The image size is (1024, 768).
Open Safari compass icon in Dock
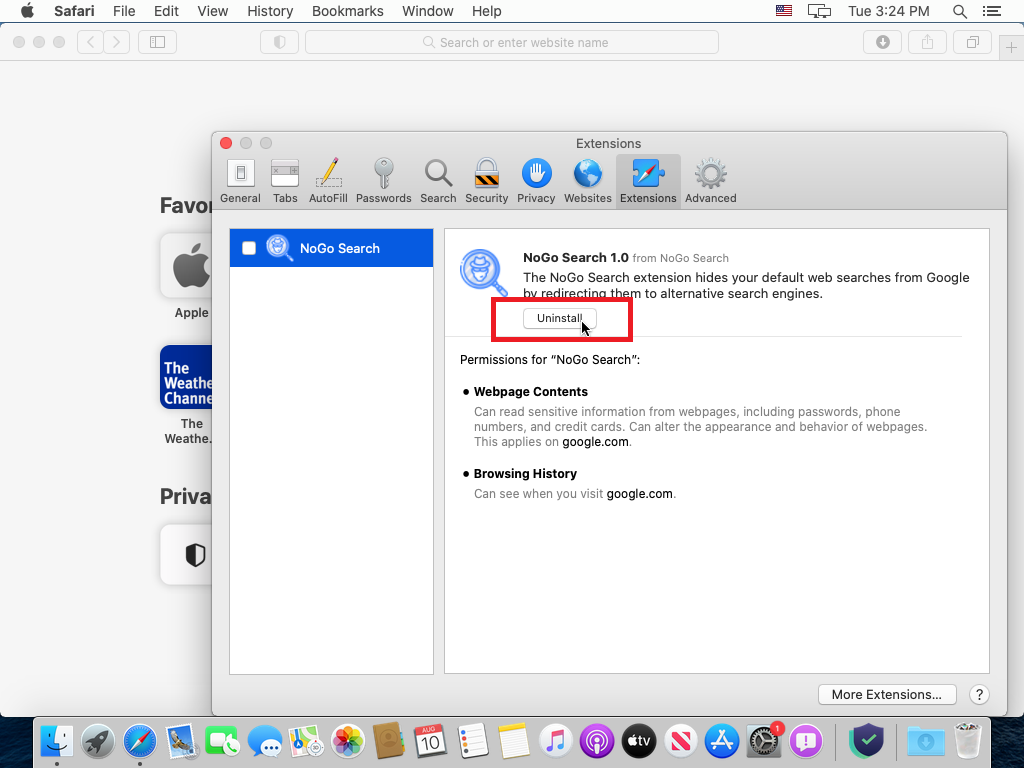coord(140,741)
